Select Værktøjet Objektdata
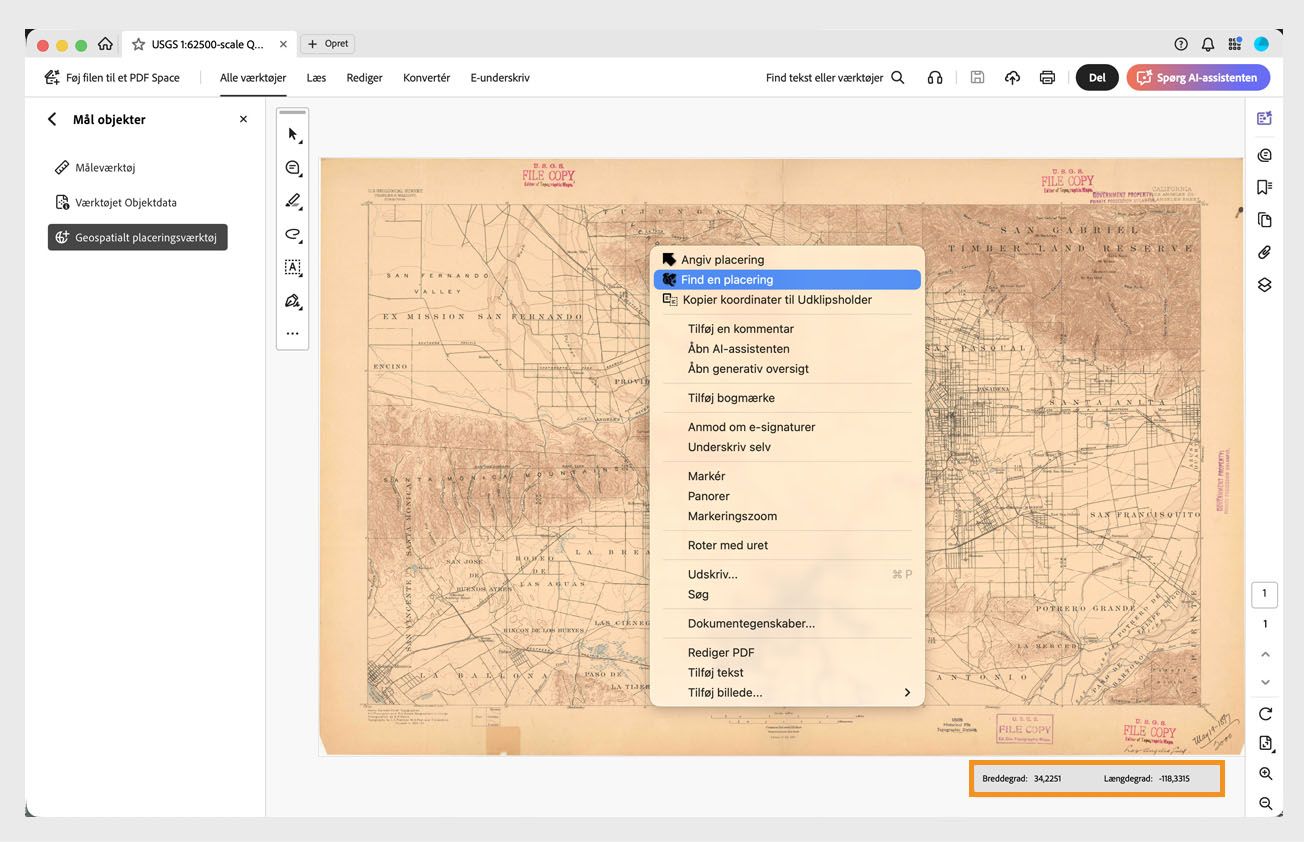The image size is (1304, 842). [x=116, y=202]
